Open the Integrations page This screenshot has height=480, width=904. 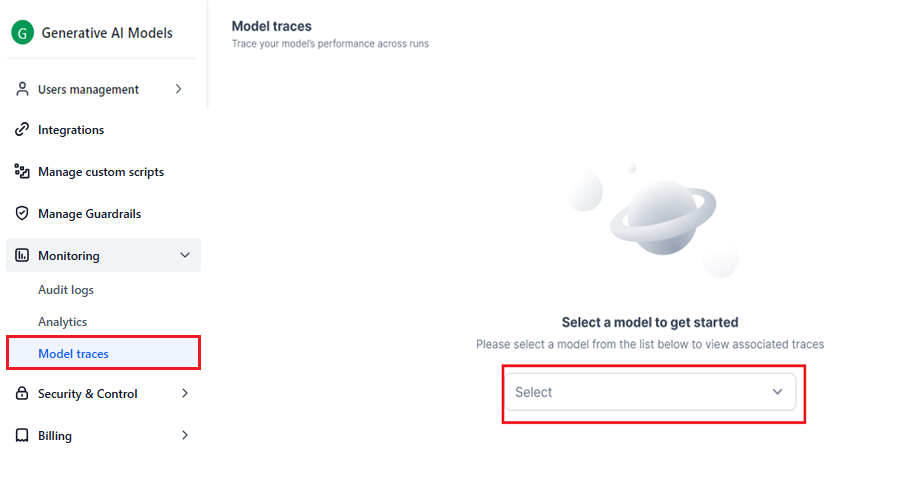coord(71,130)
